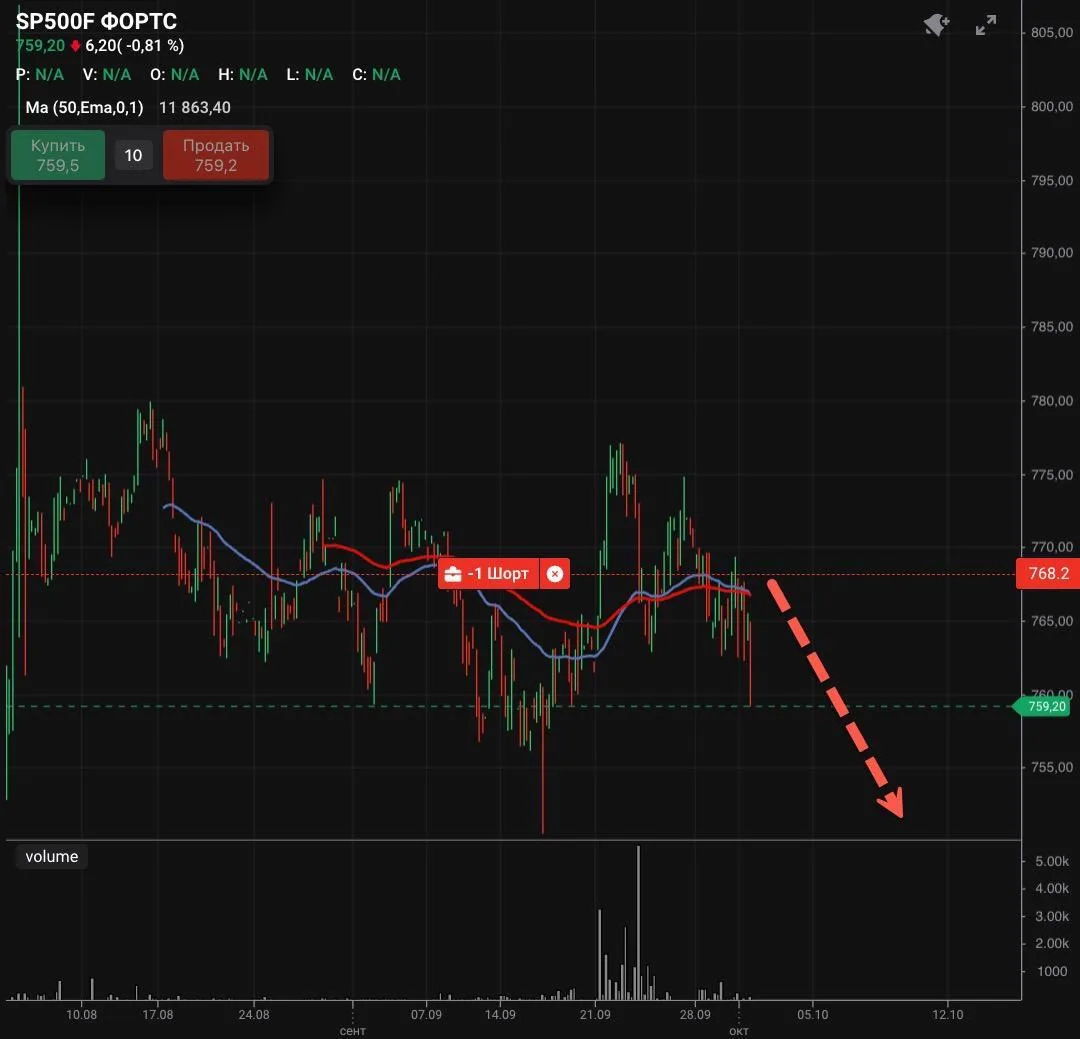Click the 755,00 price axis label
1080x1039 pixels.
pyautogui.click(x=1052, y=767)
